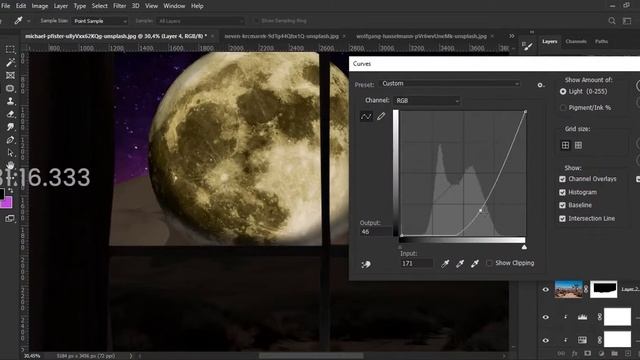Select the Light (0-255) radio button
Image resolution: width=640 pixels, height=360 pixels.
click(x=563, y=91)
